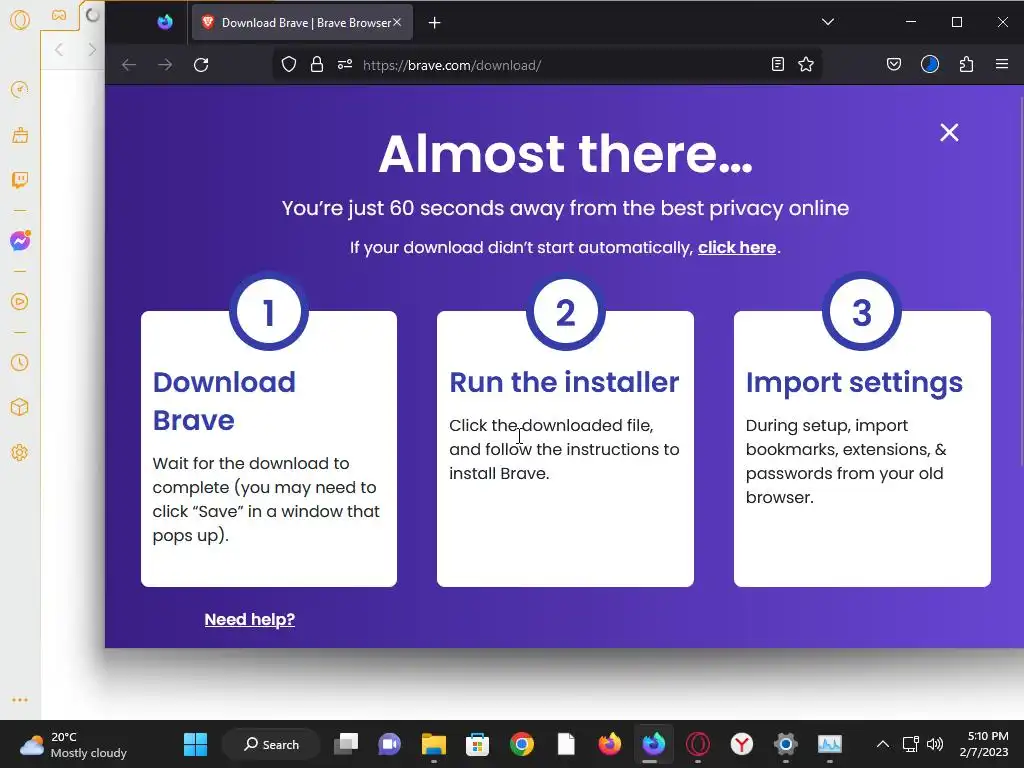Open Opera GX from taskbar
The width and height of the screenshot is (1024, 768).
point(698,744)
